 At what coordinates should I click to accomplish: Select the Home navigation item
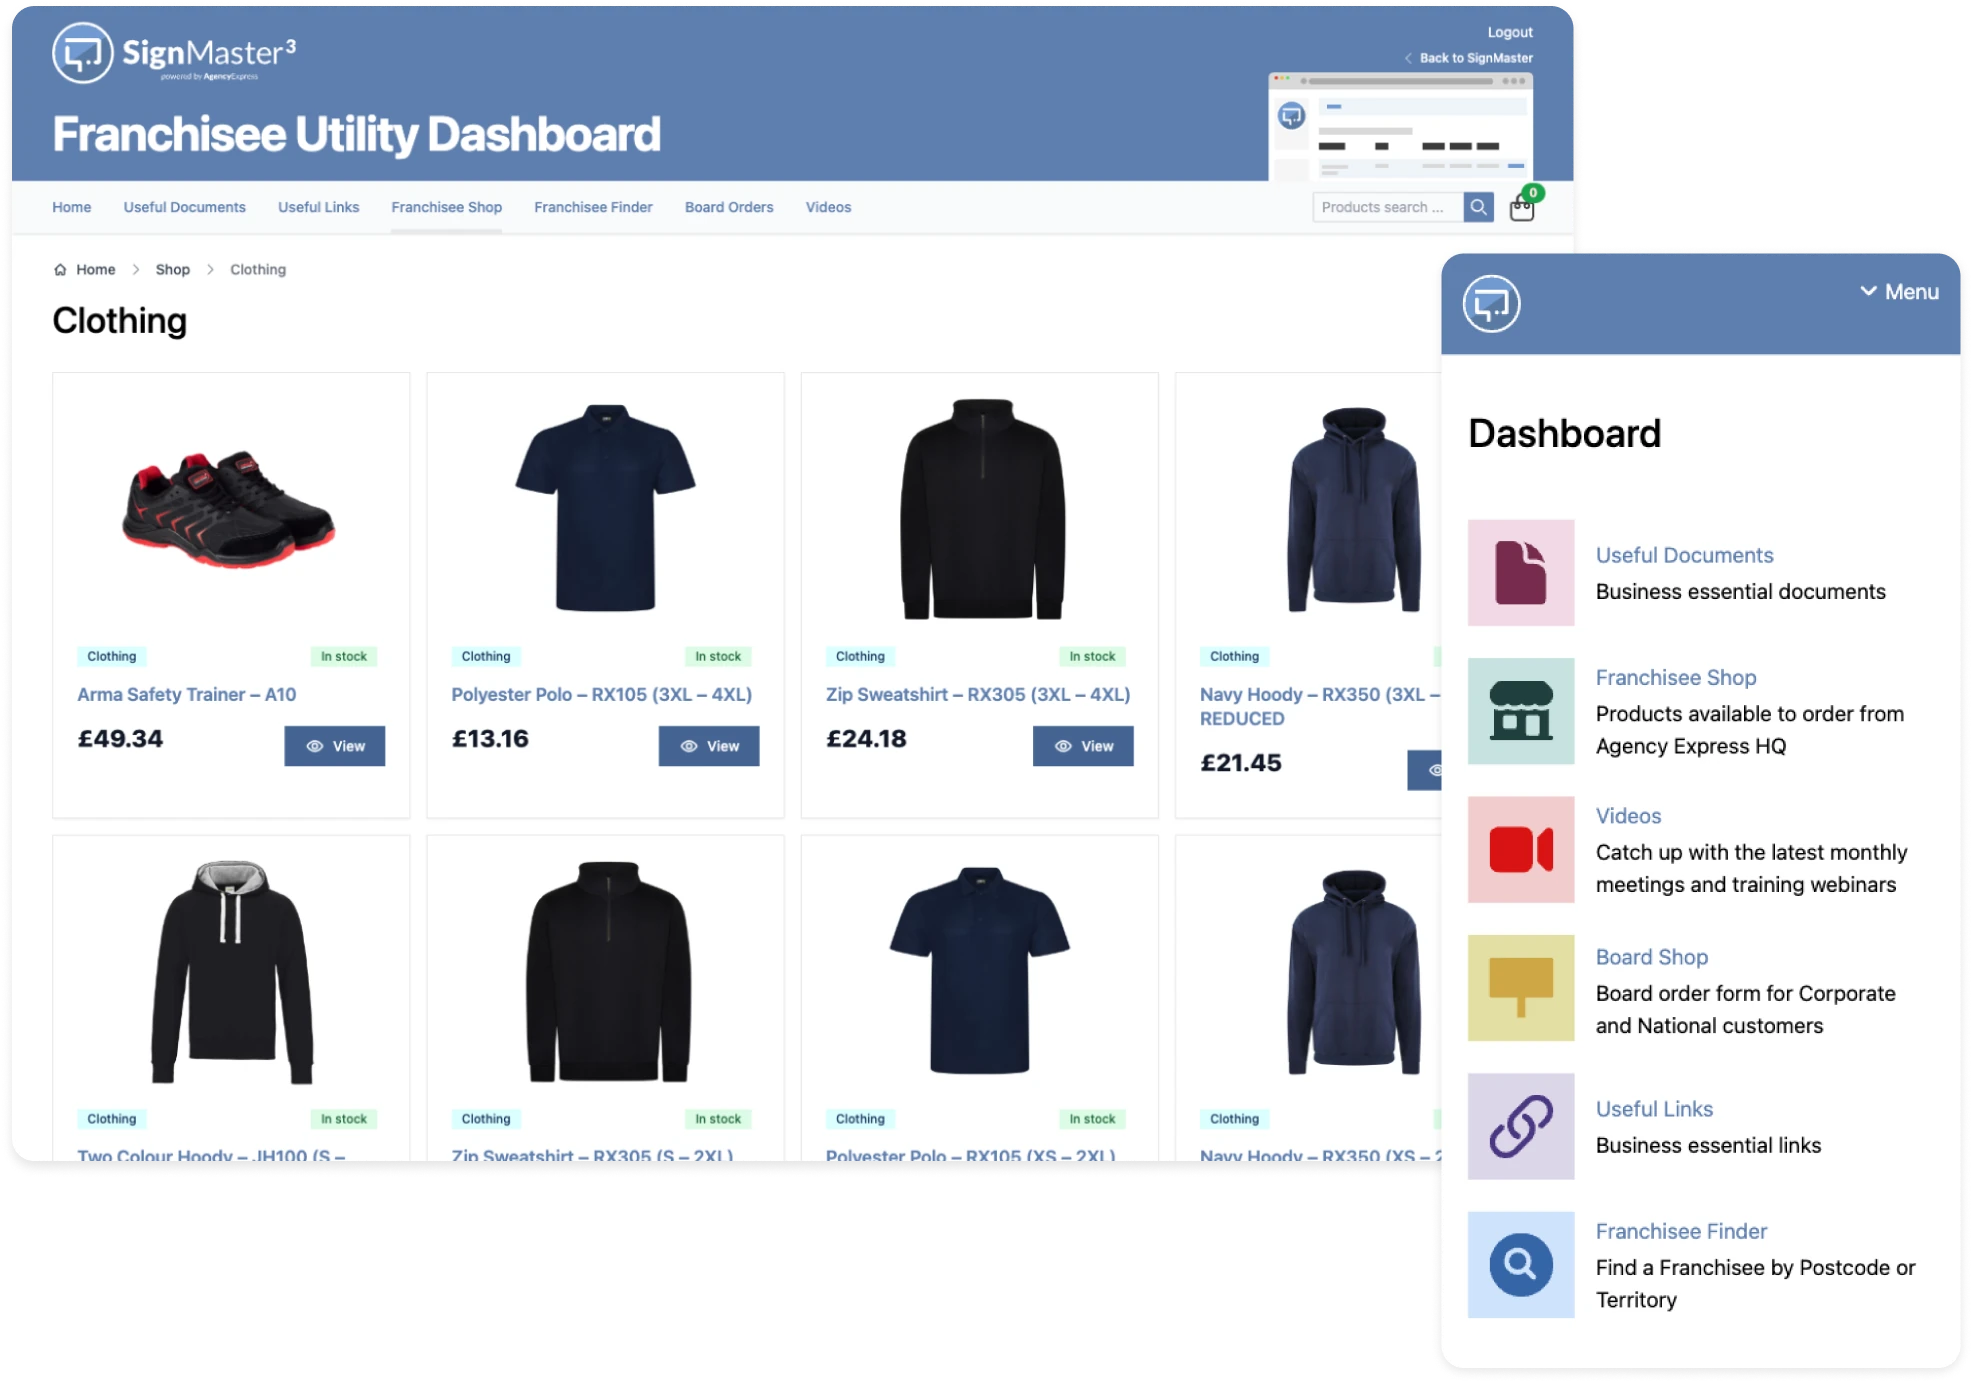coord(71,207)
